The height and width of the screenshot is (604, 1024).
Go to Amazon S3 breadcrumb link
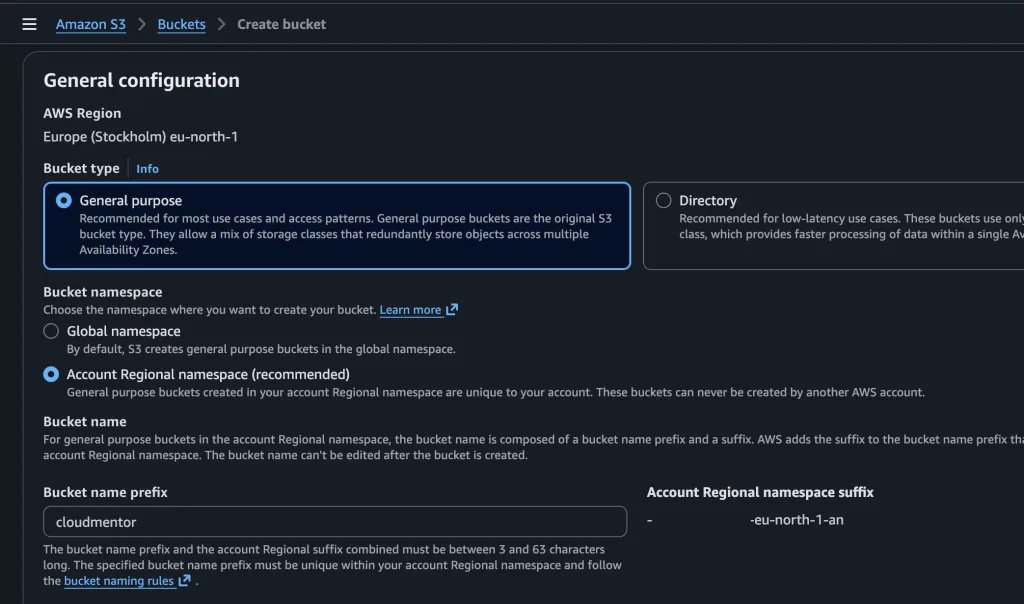[x=91, y=24]
